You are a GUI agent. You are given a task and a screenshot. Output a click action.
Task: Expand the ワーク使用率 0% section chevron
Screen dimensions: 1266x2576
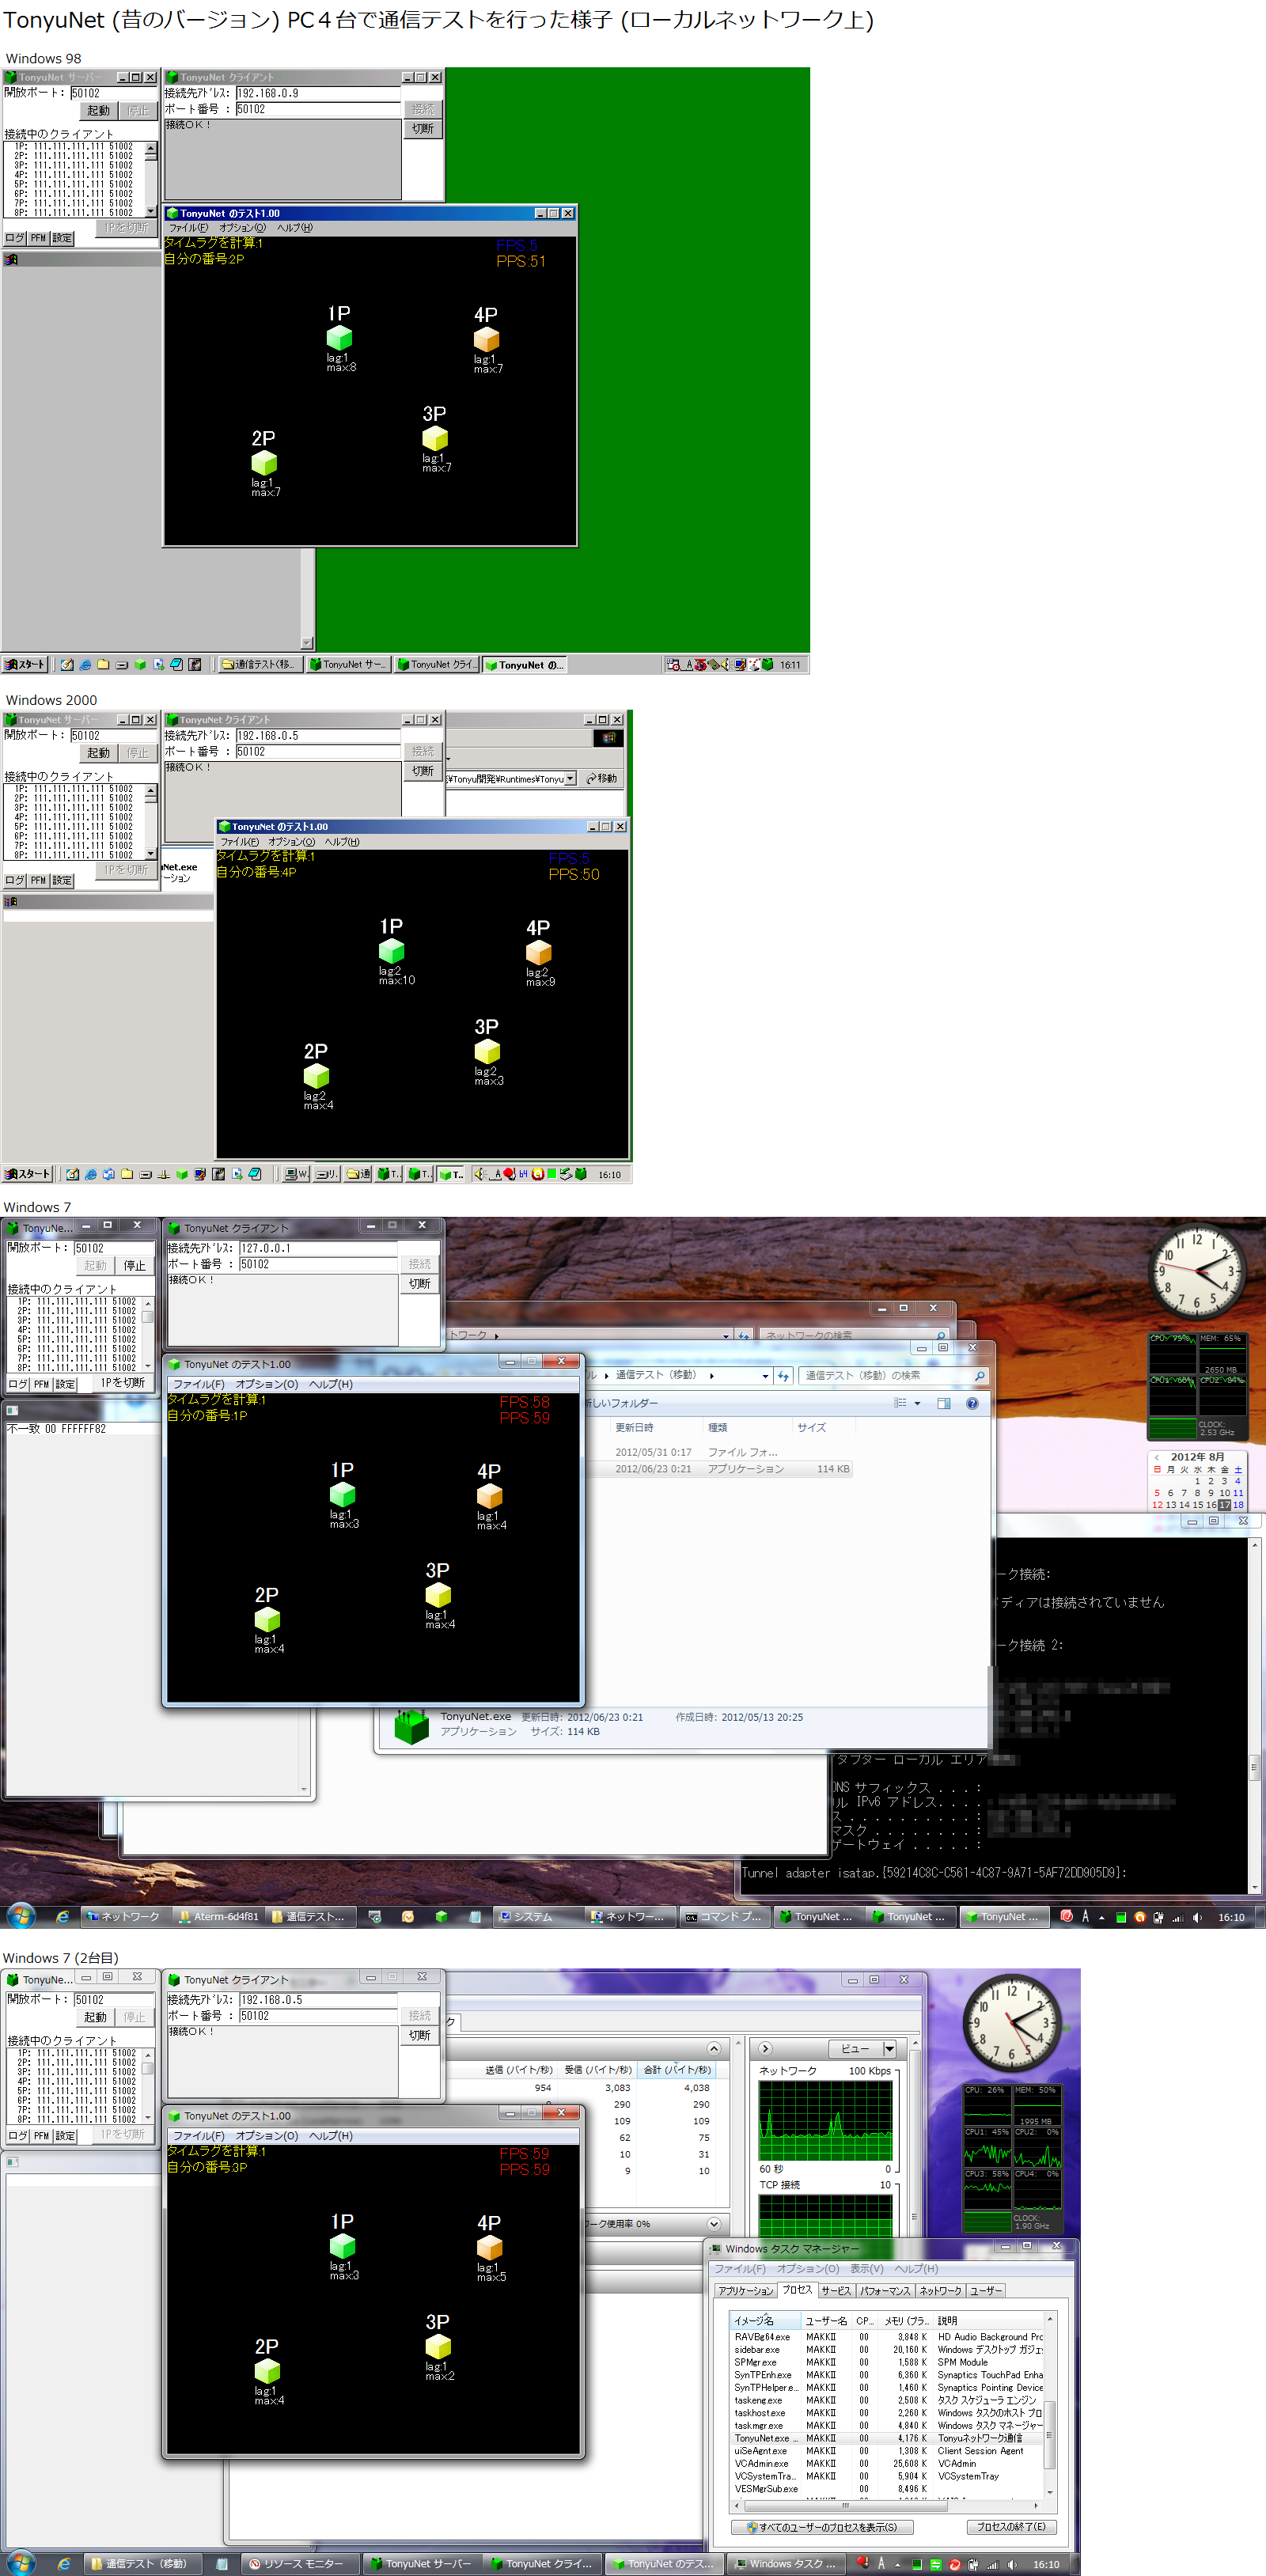(713, 2223)
